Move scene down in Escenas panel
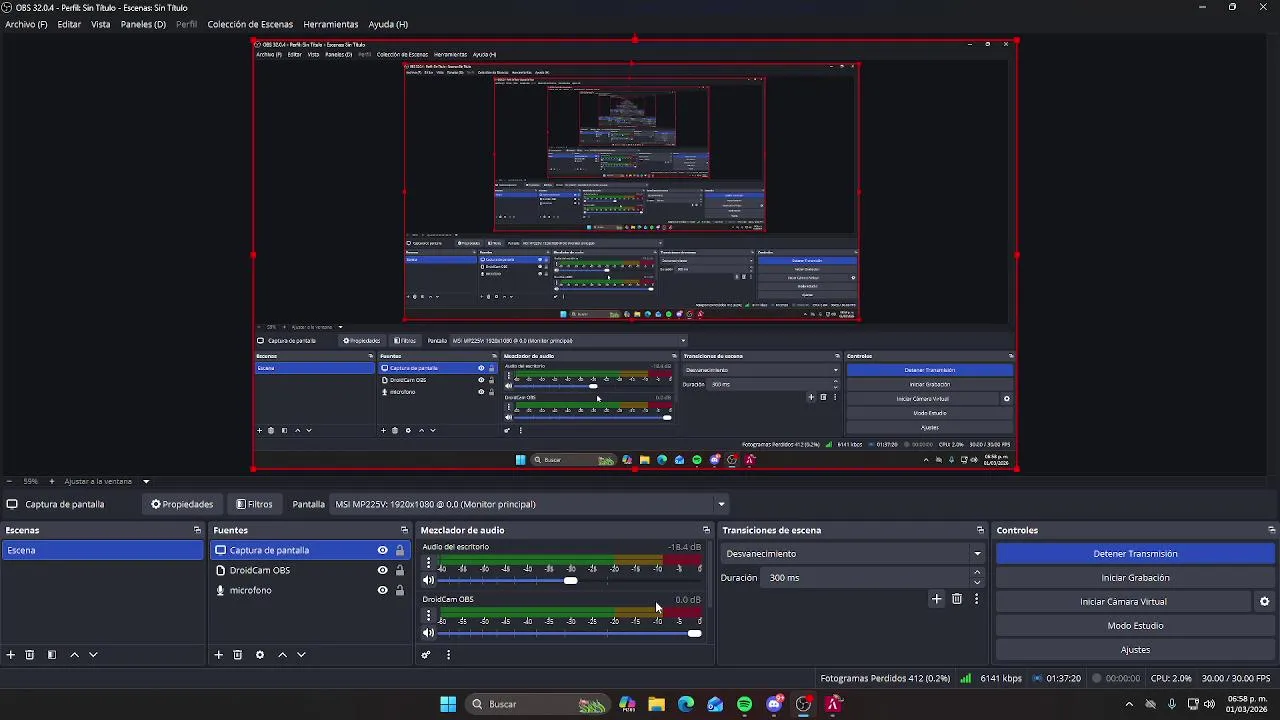This screenshot has width=1280, height=720. coord(93,655)
